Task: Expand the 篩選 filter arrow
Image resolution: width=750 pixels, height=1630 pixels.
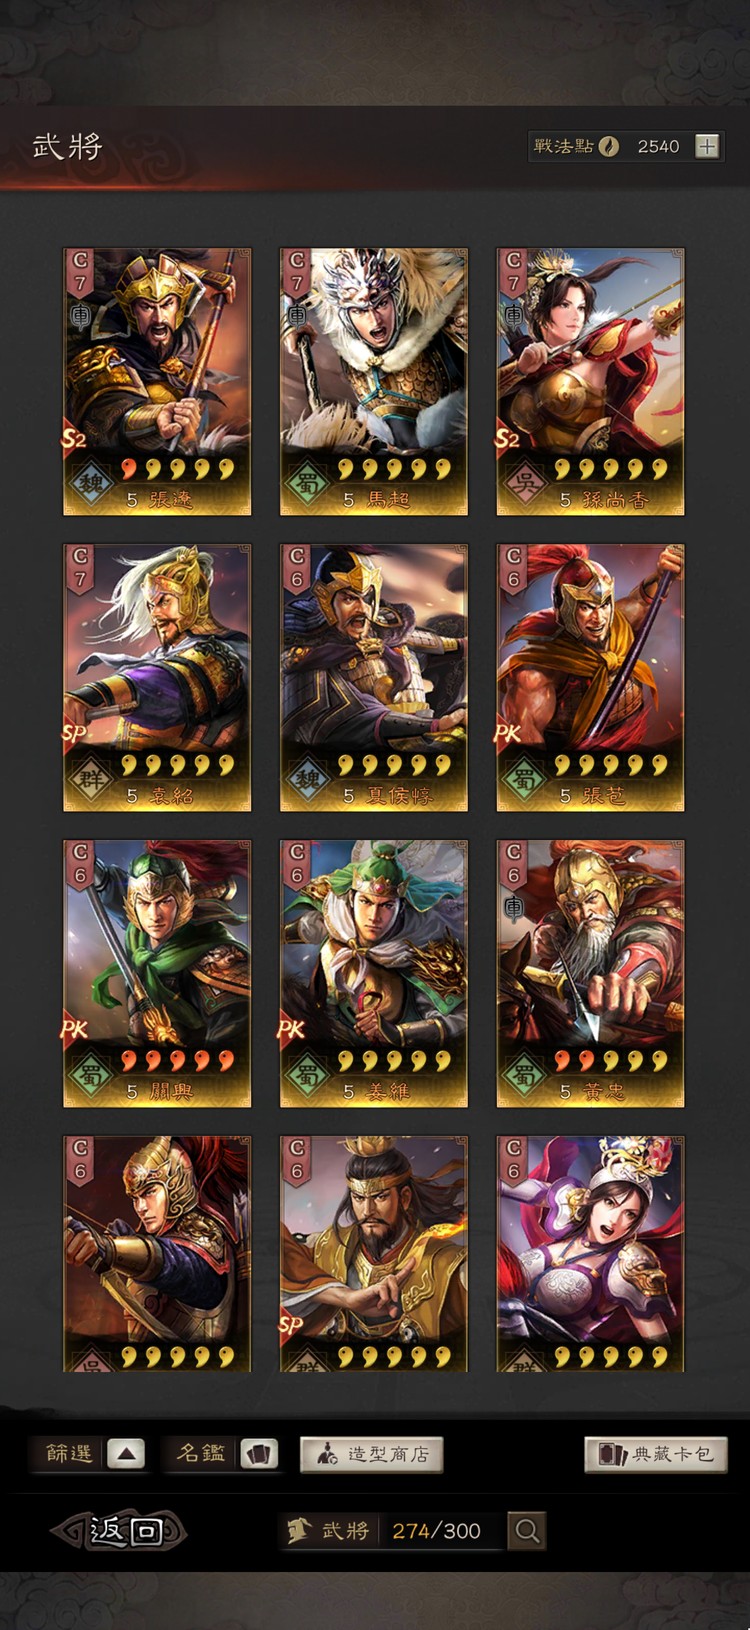Action: coord(126,1453)
